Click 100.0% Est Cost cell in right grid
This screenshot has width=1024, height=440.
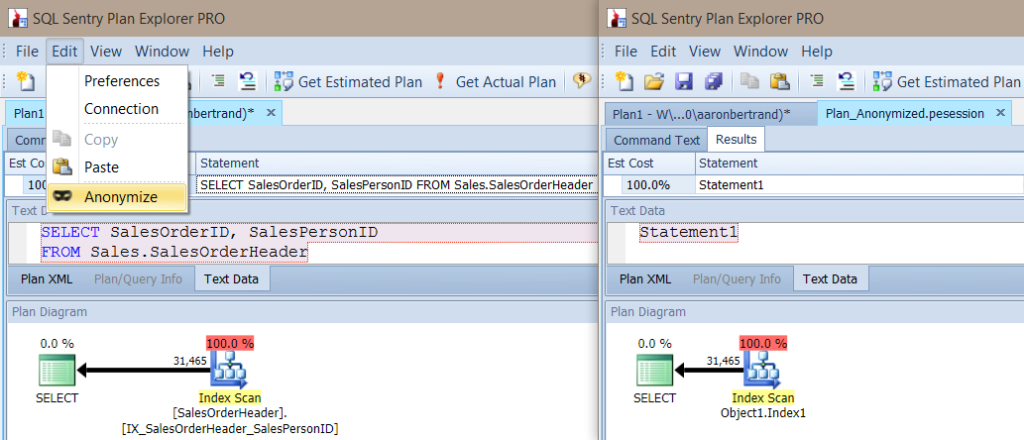point(650,185)
